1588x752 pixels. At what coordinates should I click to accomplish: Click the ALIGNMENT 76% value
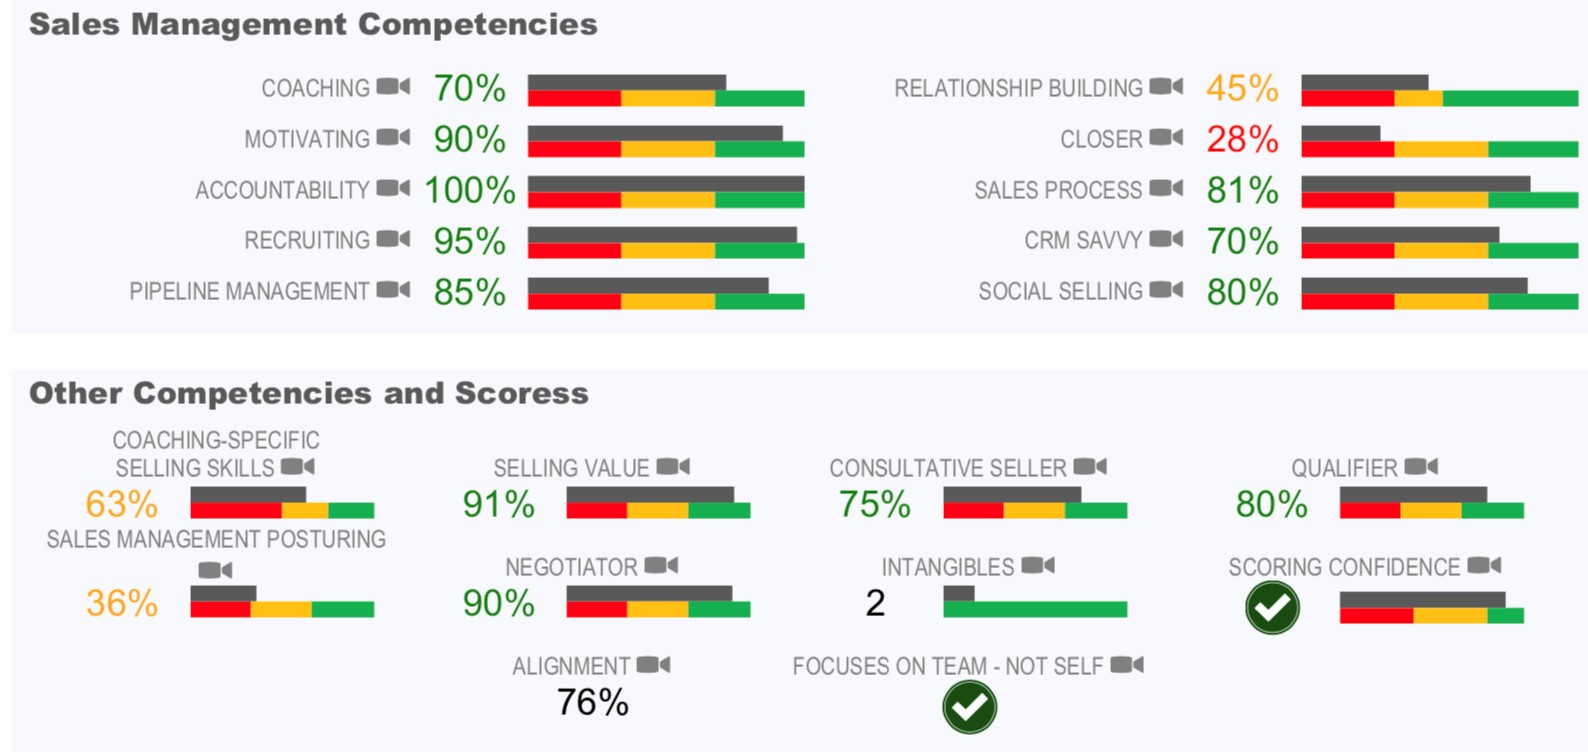tap(593, 703)
